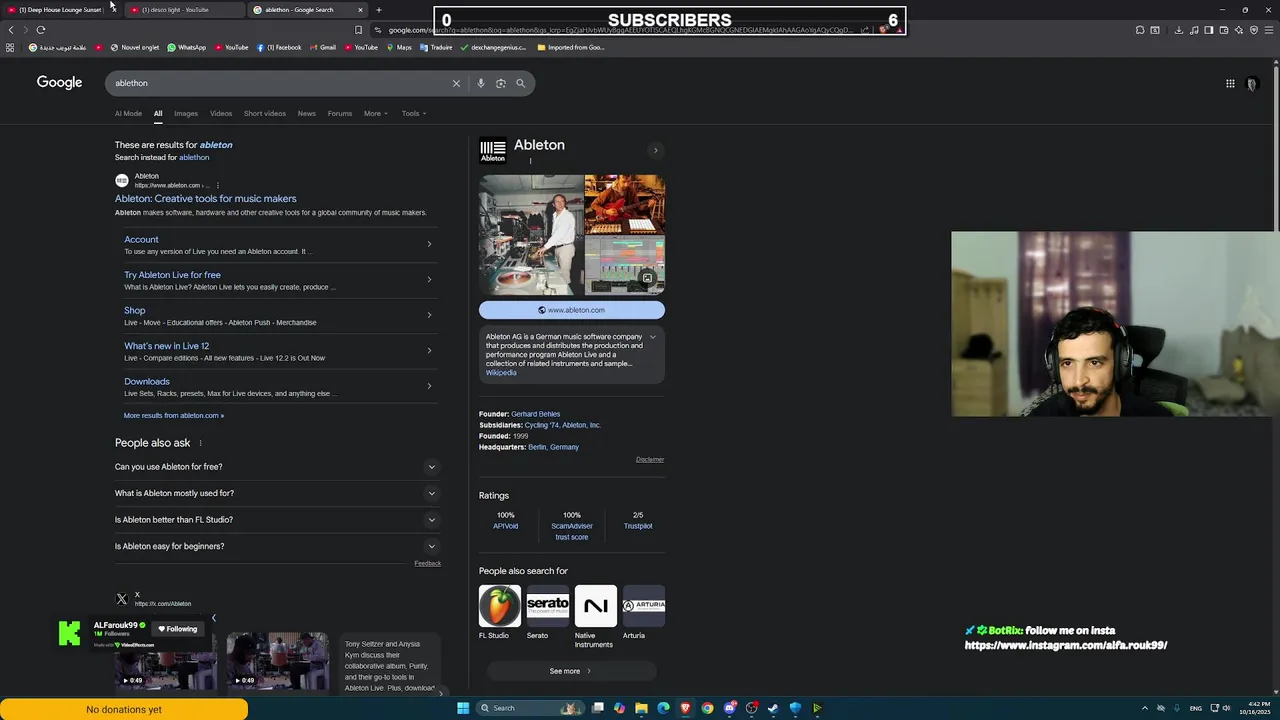Open File Explorer from taskbar

coord(641,708)
